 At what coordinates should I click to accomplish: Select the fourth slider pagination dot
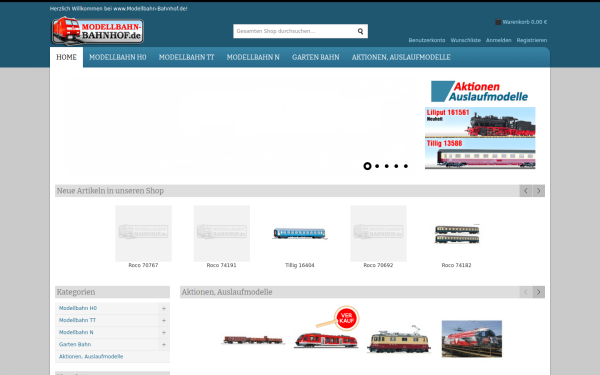[x=396, y=166]
